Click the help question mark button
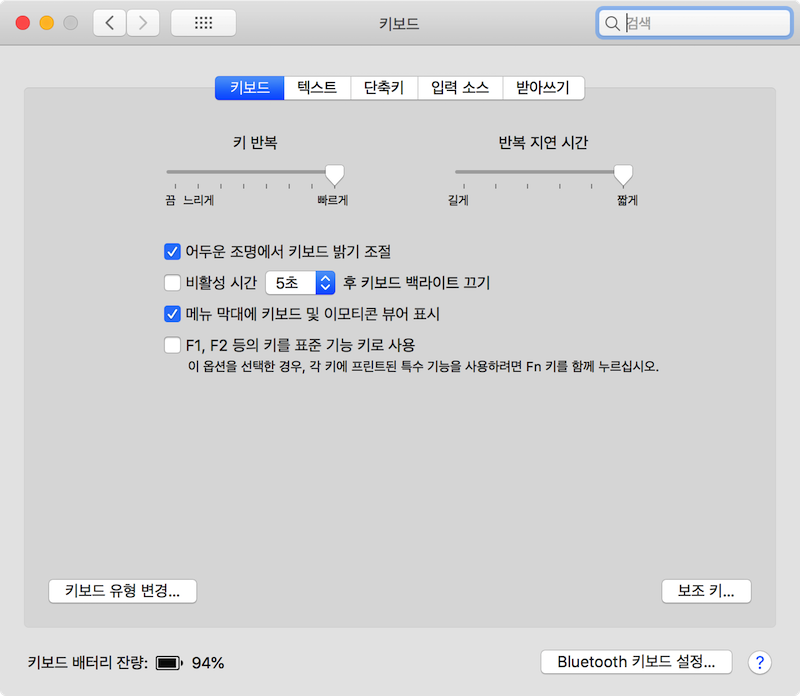This screenshot has height=696, width=800. coord(759,662)
